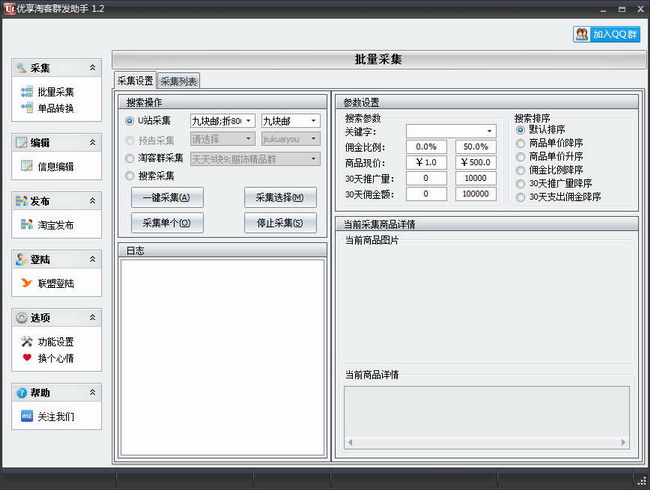Click the resize grip icon in status bar
Viewport: 650px width, 490px height.
coord(642,481)
